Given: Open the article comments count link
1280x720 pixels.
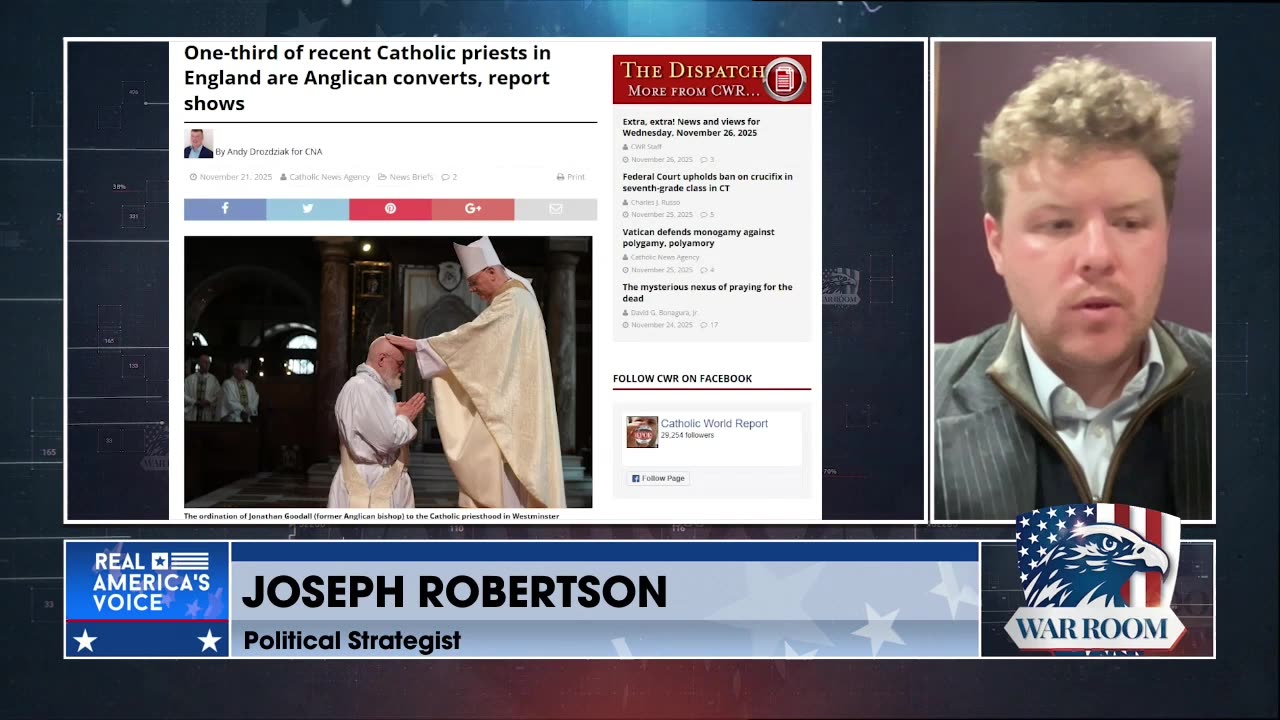Looking at the screenshot, I should click(450, 177).
